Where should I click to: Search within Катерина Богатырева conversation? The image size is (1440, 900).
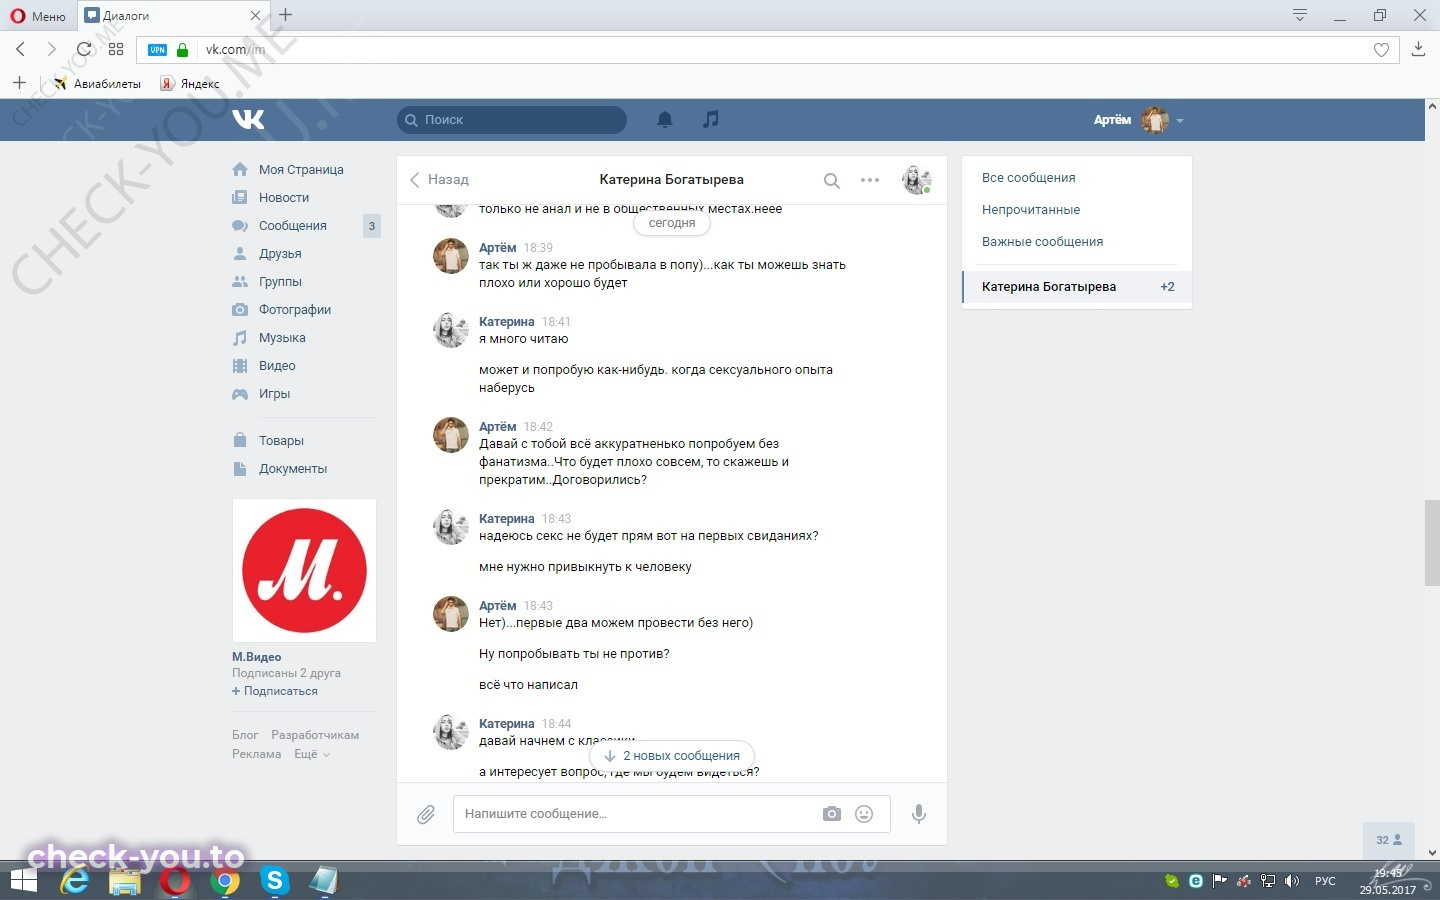(831, 181)
